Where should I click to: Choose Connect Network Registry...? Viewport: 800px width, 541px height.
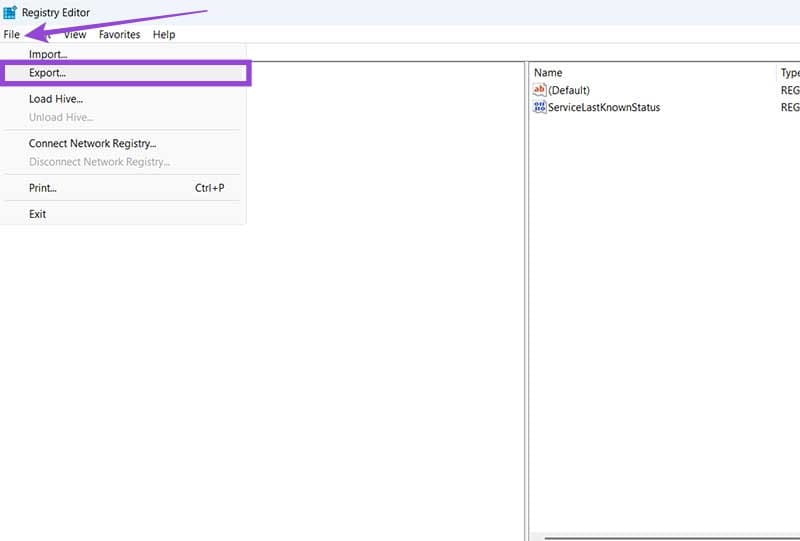point(92,143)
